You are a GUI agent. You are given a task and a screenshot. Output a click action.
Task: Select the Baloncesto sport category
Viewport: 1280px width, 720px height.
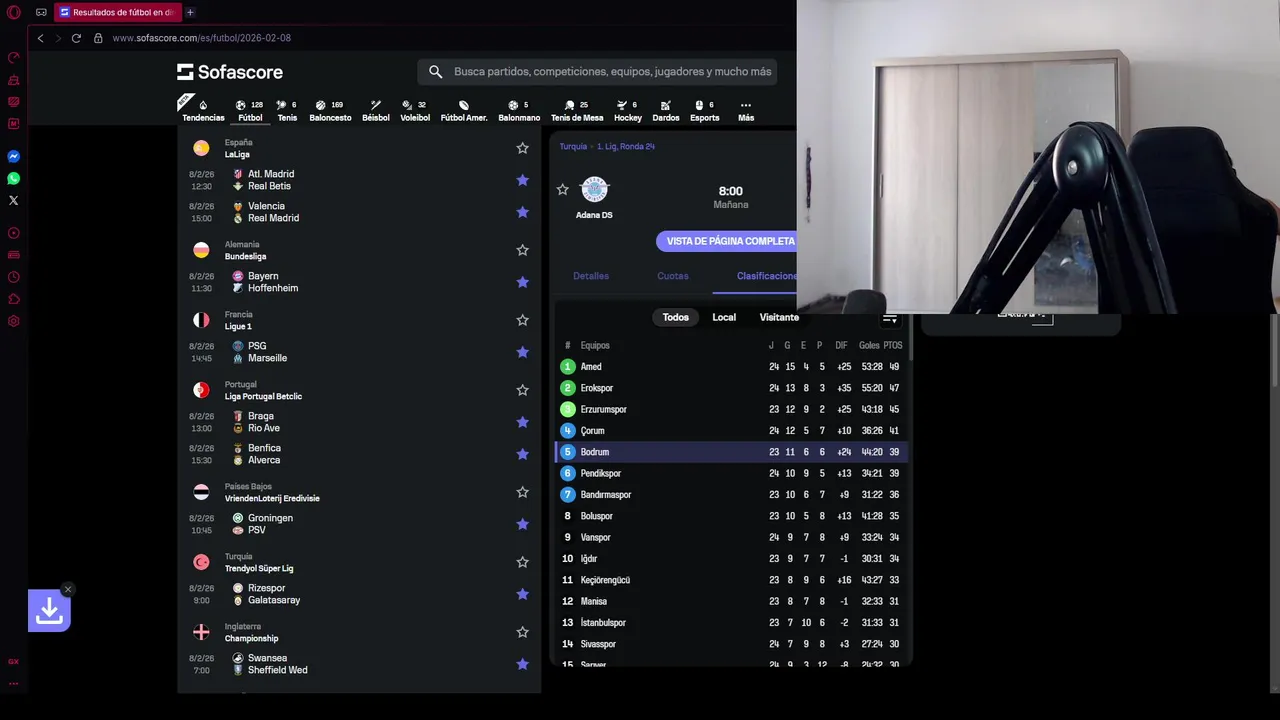pyautogui.click(x=330, y=110)
